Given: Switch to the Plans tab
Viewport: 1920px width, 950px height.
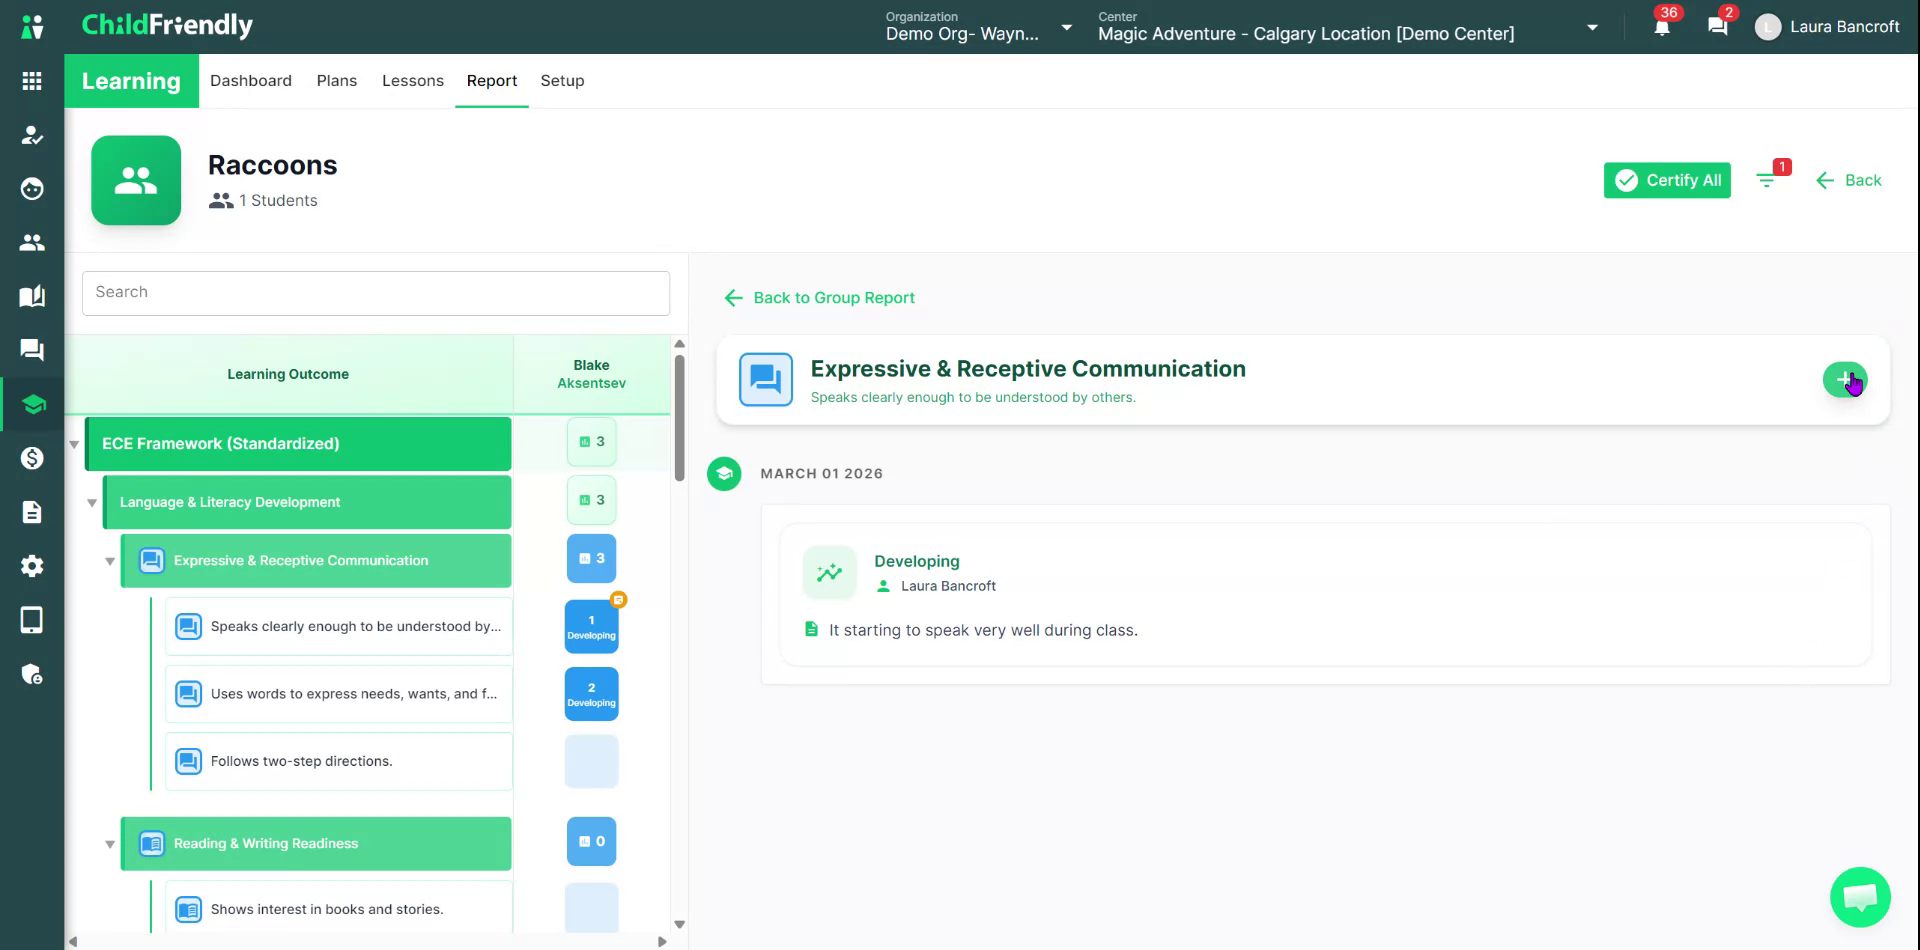Looking at the screenshot, I should point(337,81).
